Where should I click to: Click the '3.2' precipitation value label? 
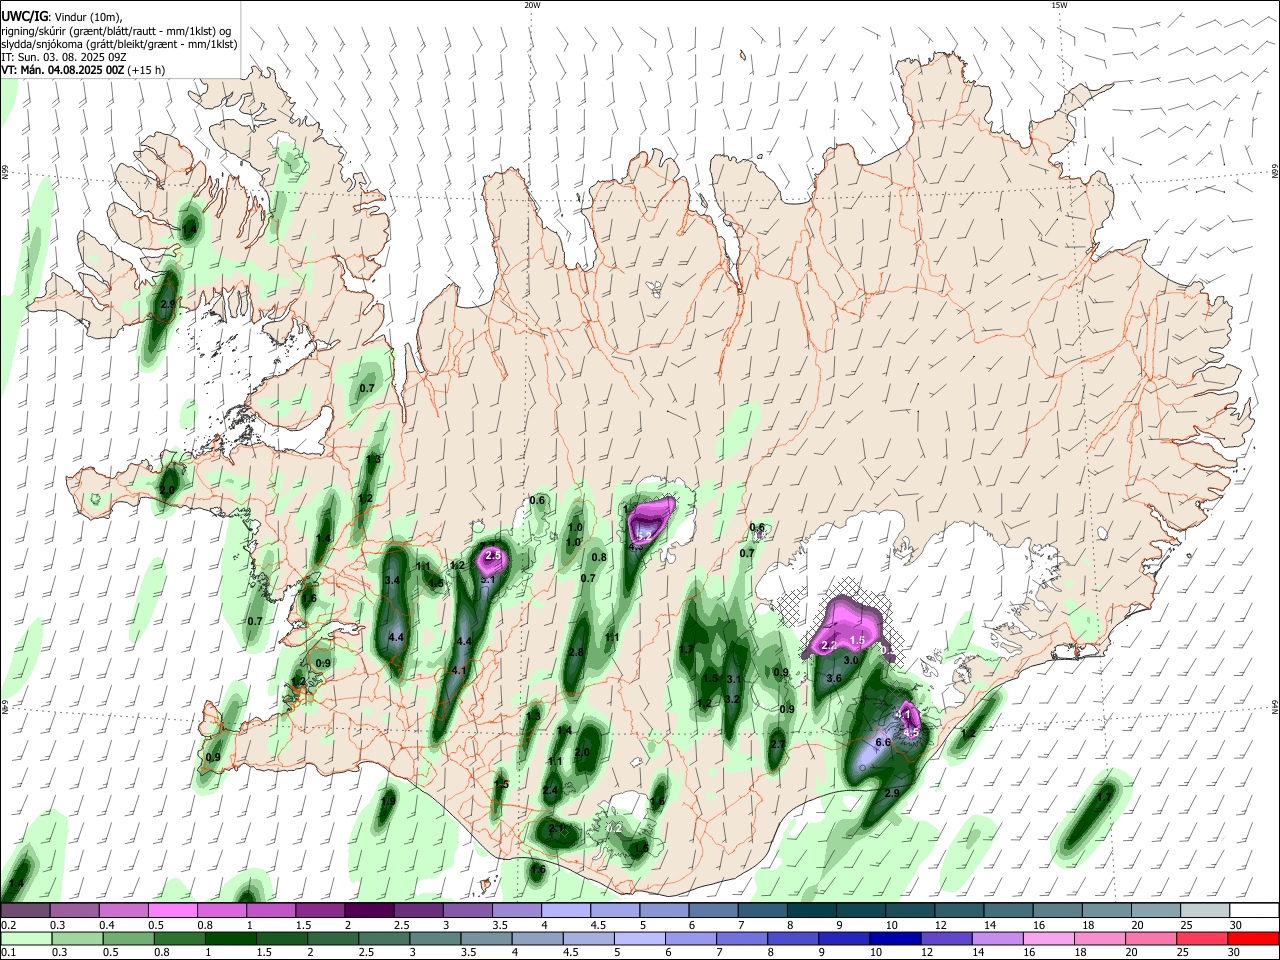732,699
